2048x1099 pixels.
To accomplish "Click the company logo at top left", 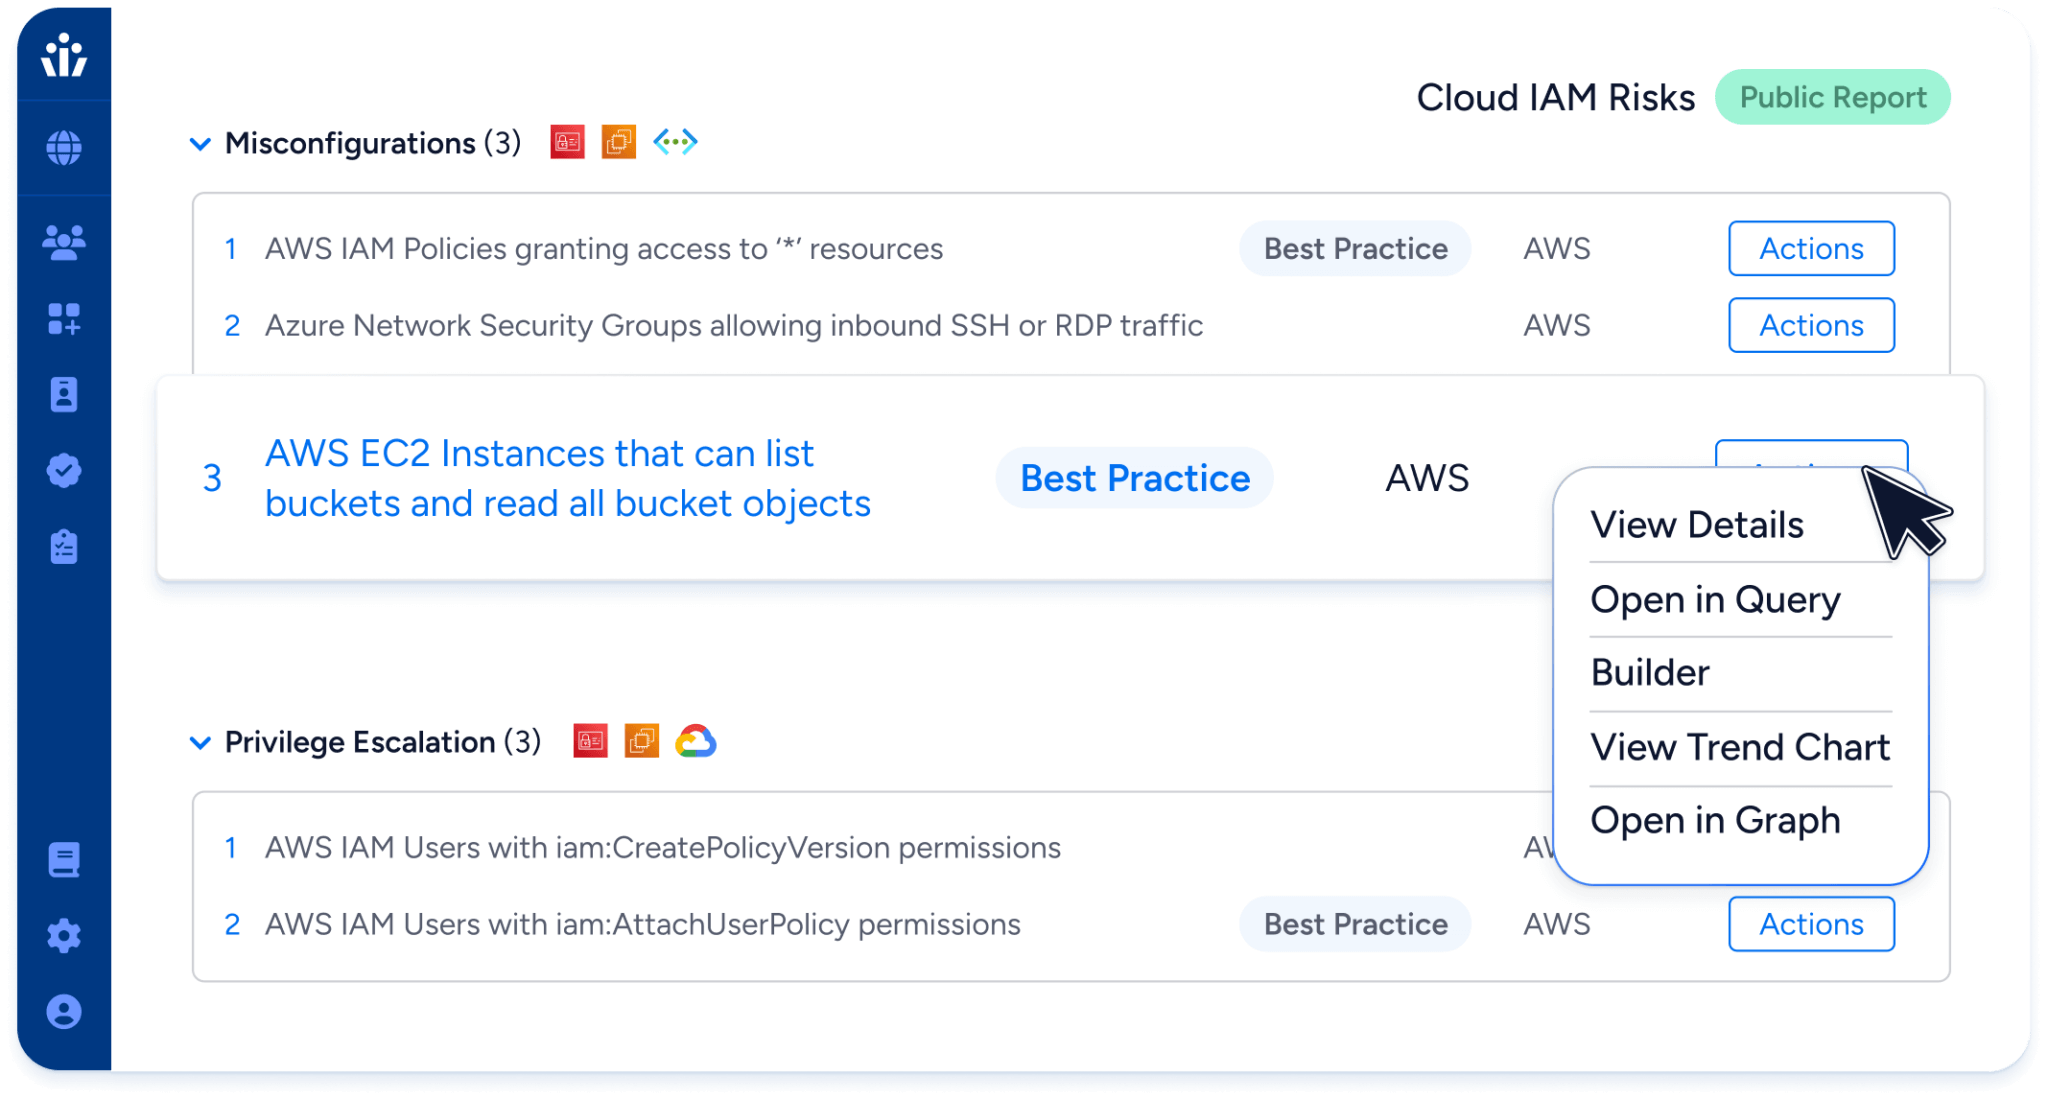I will (x=64, y=55).
